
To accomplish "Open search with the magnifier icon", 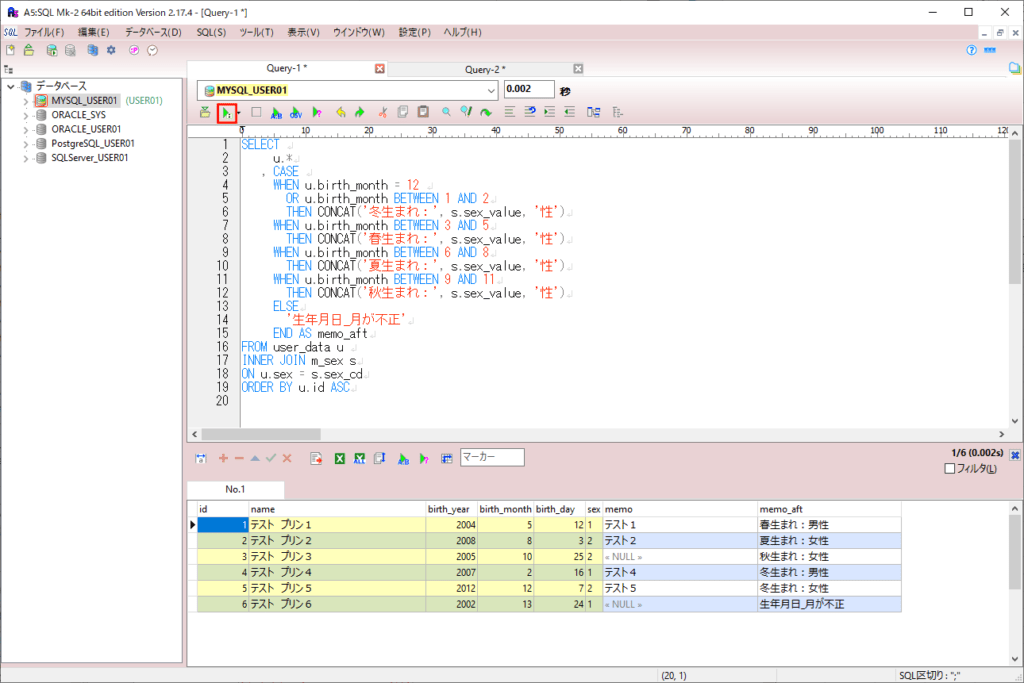I will (x=444, y=112).
